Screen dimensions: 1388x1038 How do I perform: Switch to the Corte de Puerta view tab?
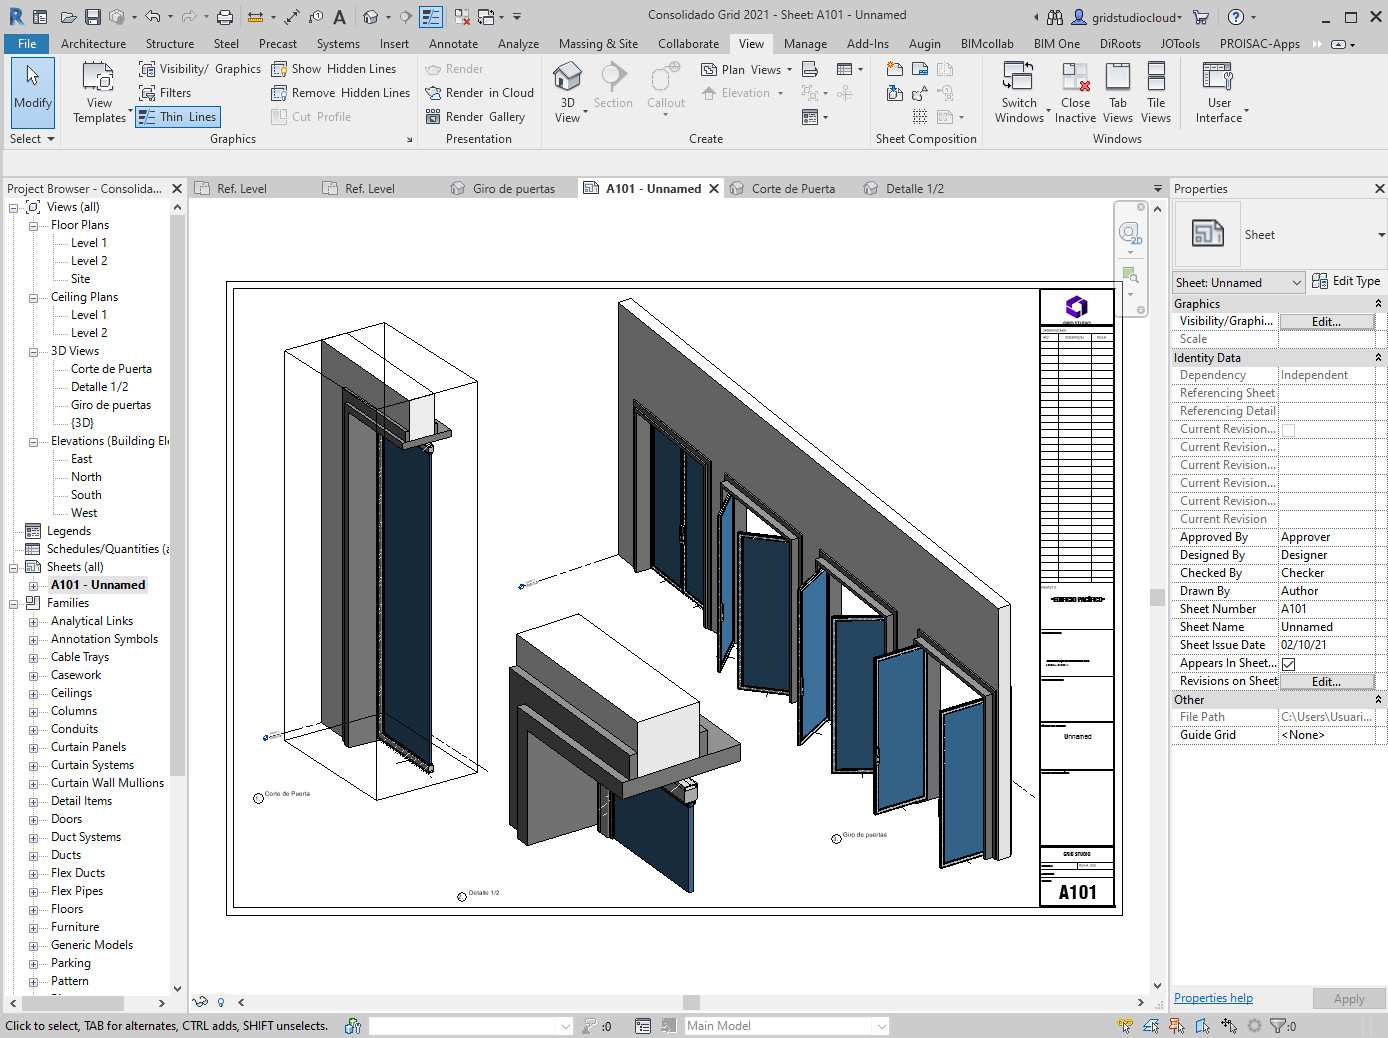click(x=792, y=188)
